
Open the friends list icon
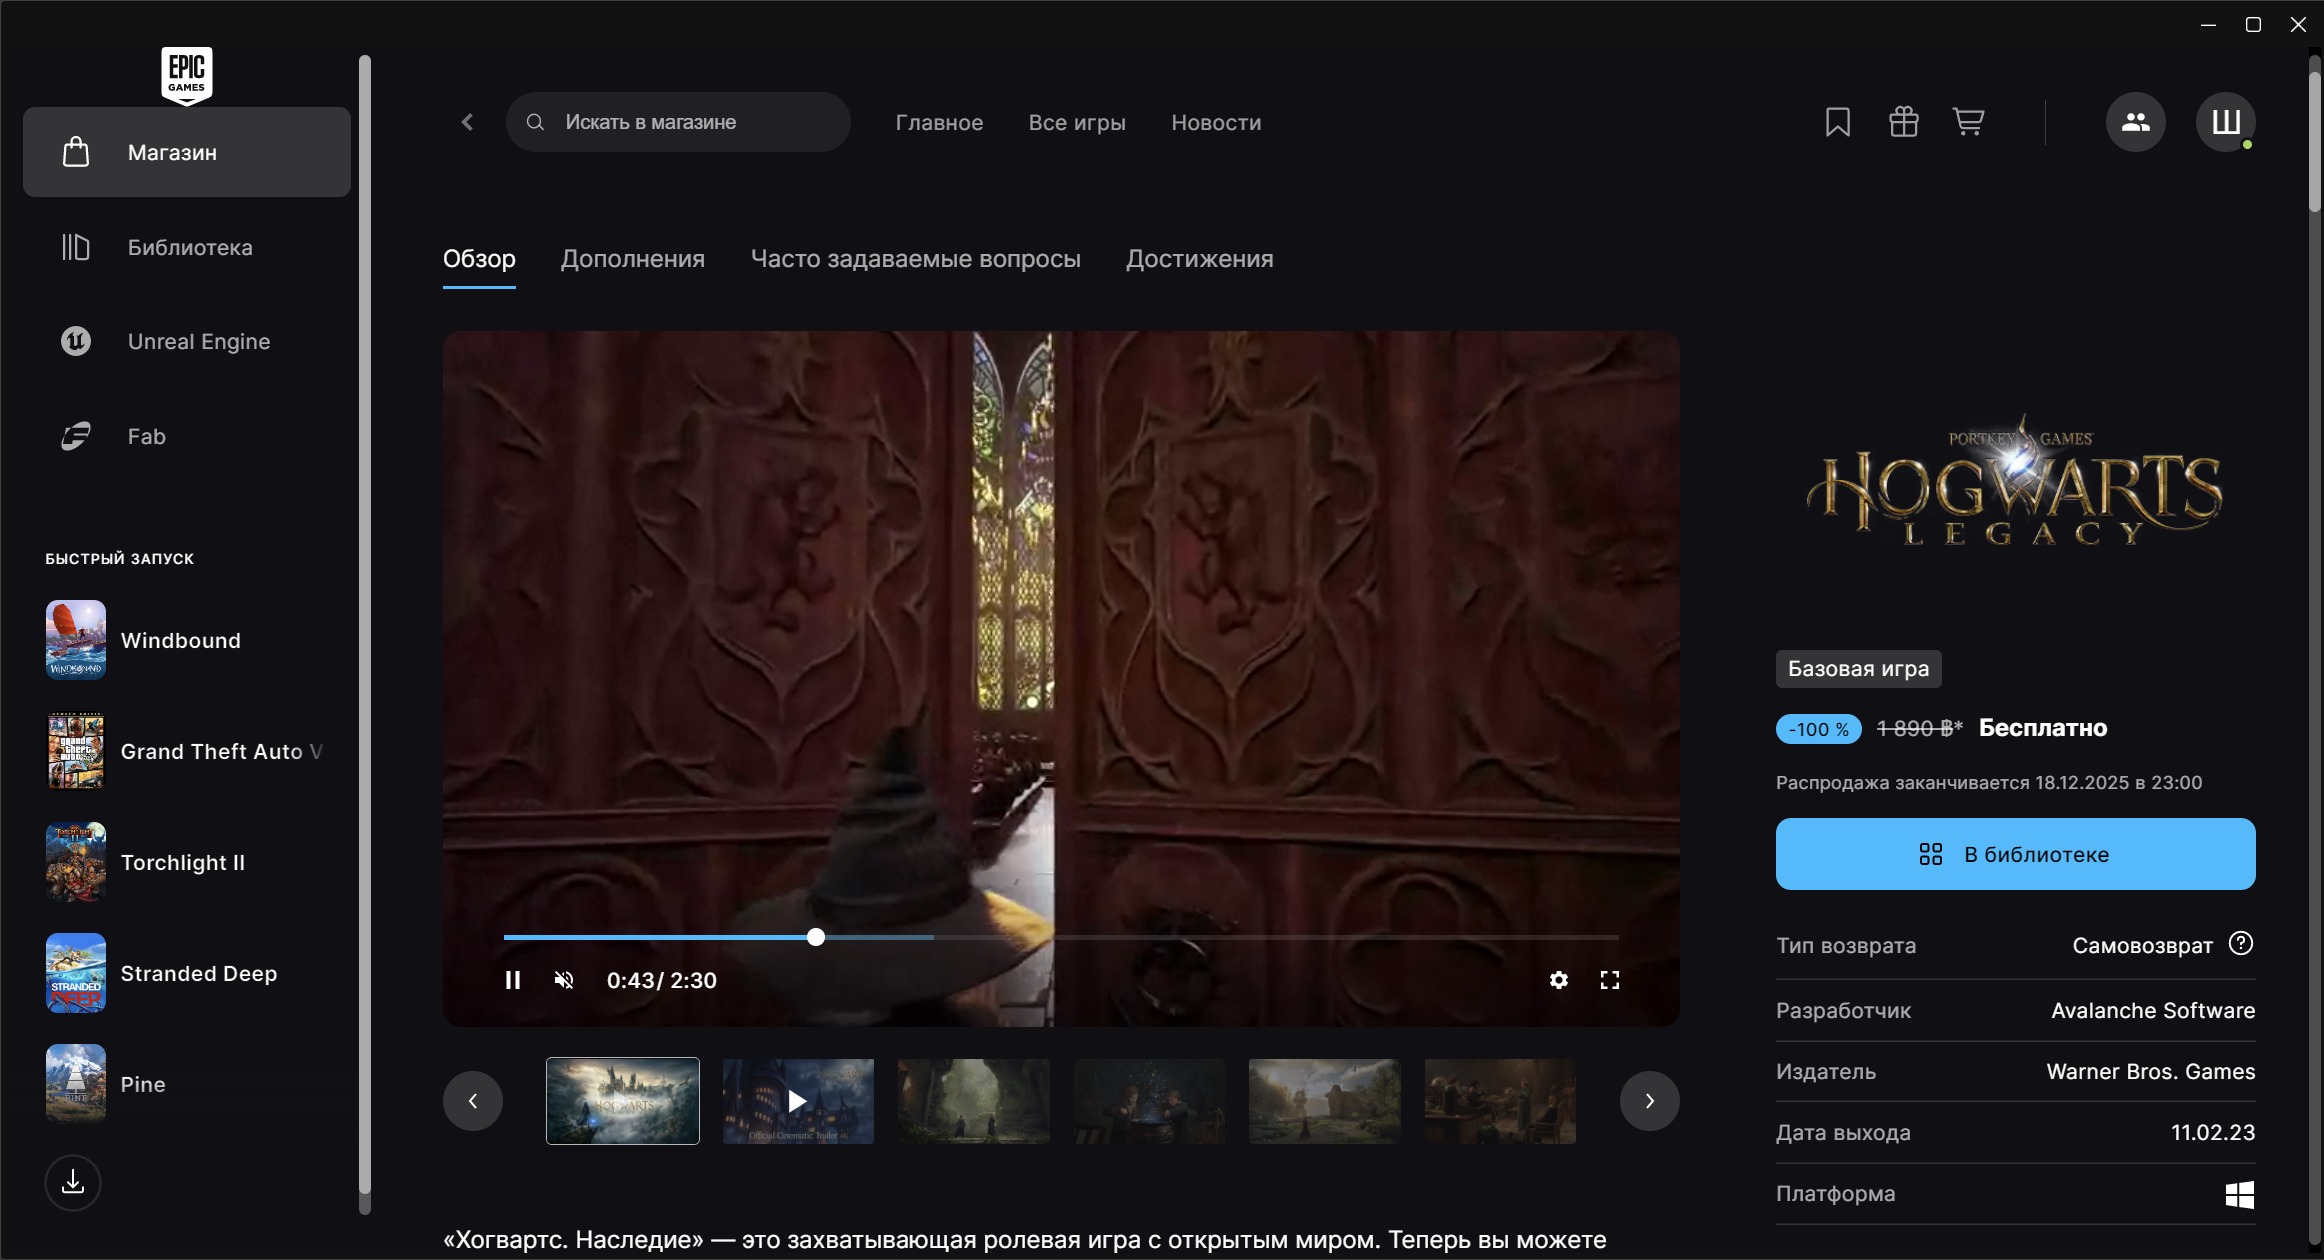pos(2135,122)
